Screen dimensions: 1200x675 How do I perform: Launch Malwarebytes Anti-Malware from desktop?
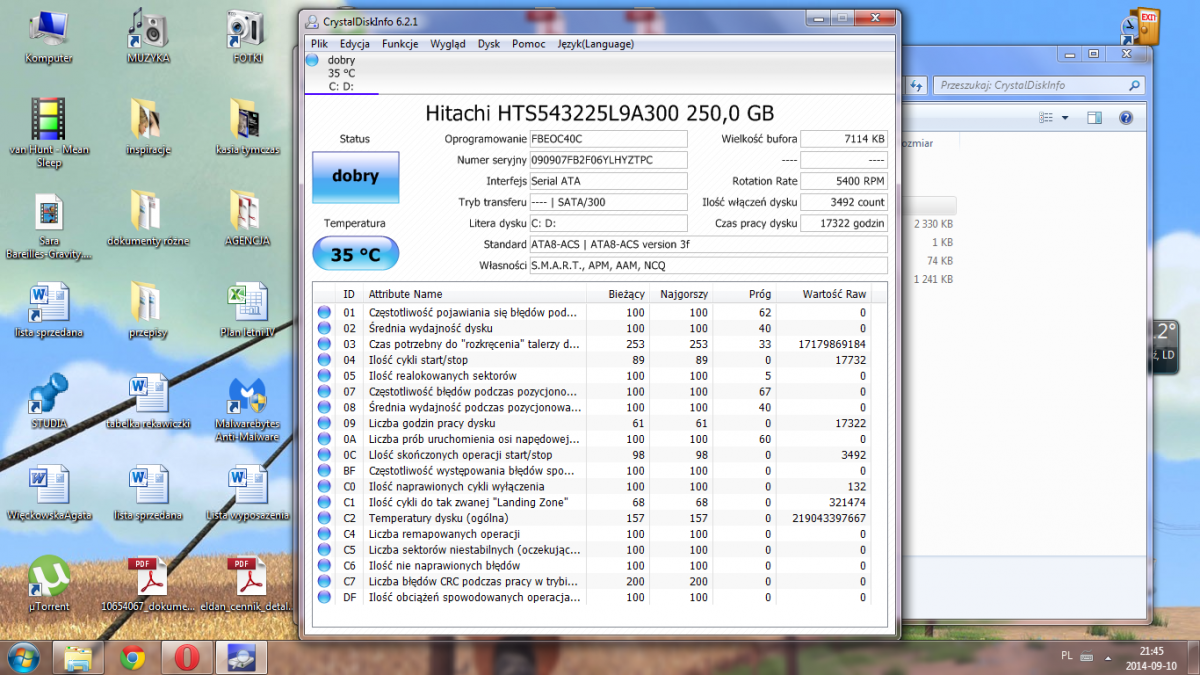pyautogui.click(x=246, y=407)
